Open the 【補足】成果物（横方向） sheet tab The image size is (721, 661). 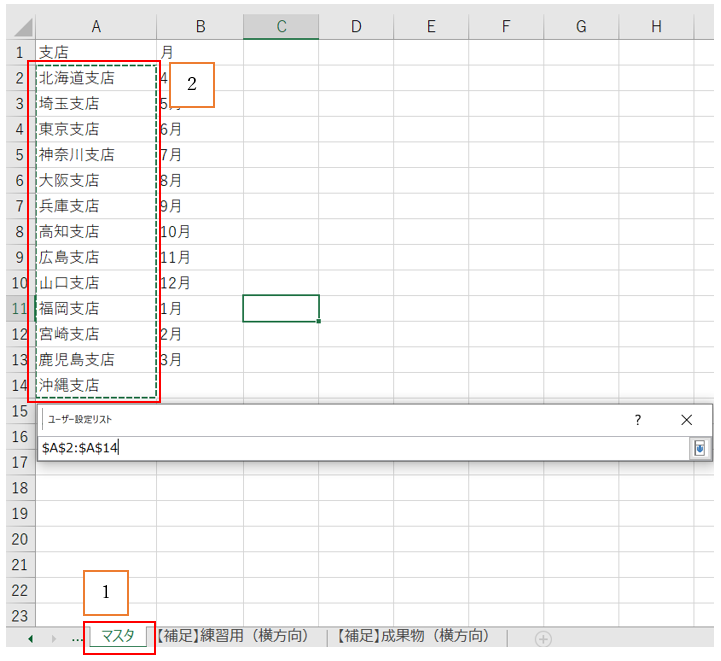(415, 637)
